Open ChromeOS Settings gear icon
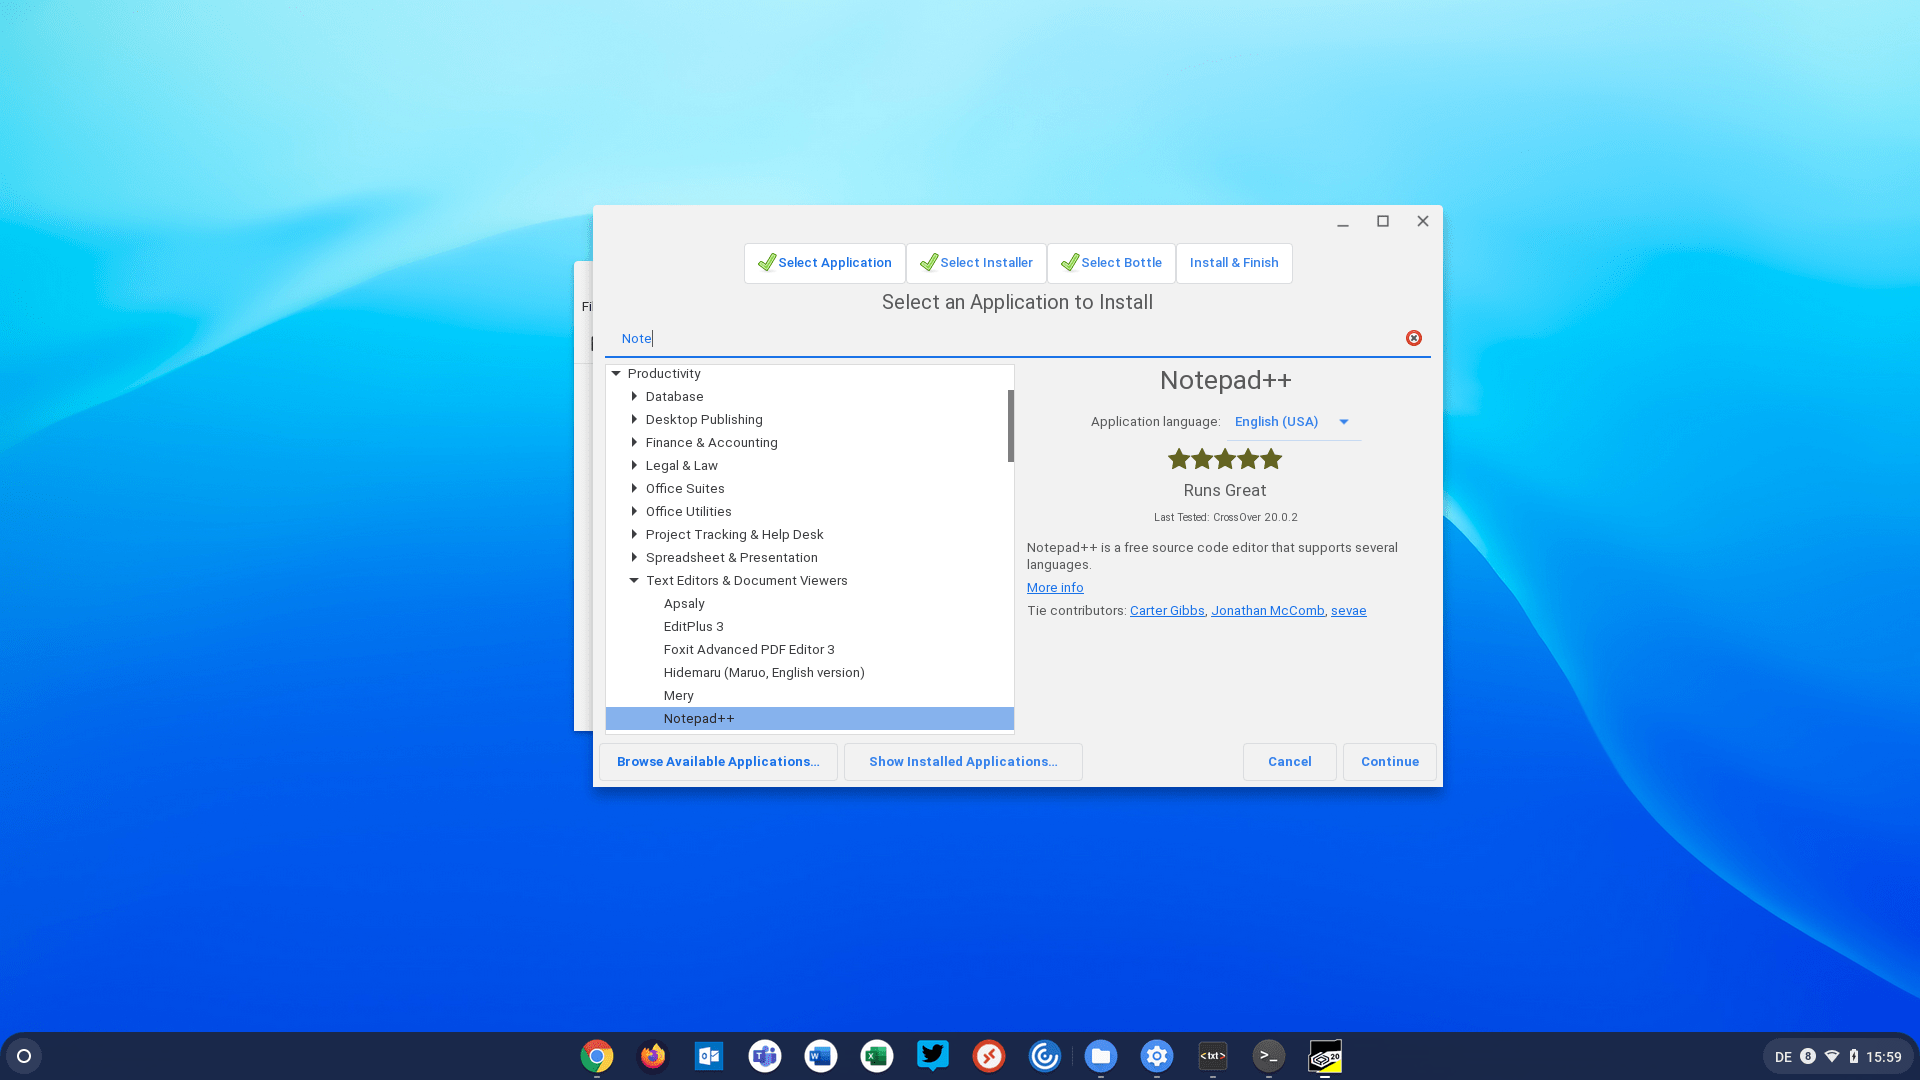 coord(1157,1056)
